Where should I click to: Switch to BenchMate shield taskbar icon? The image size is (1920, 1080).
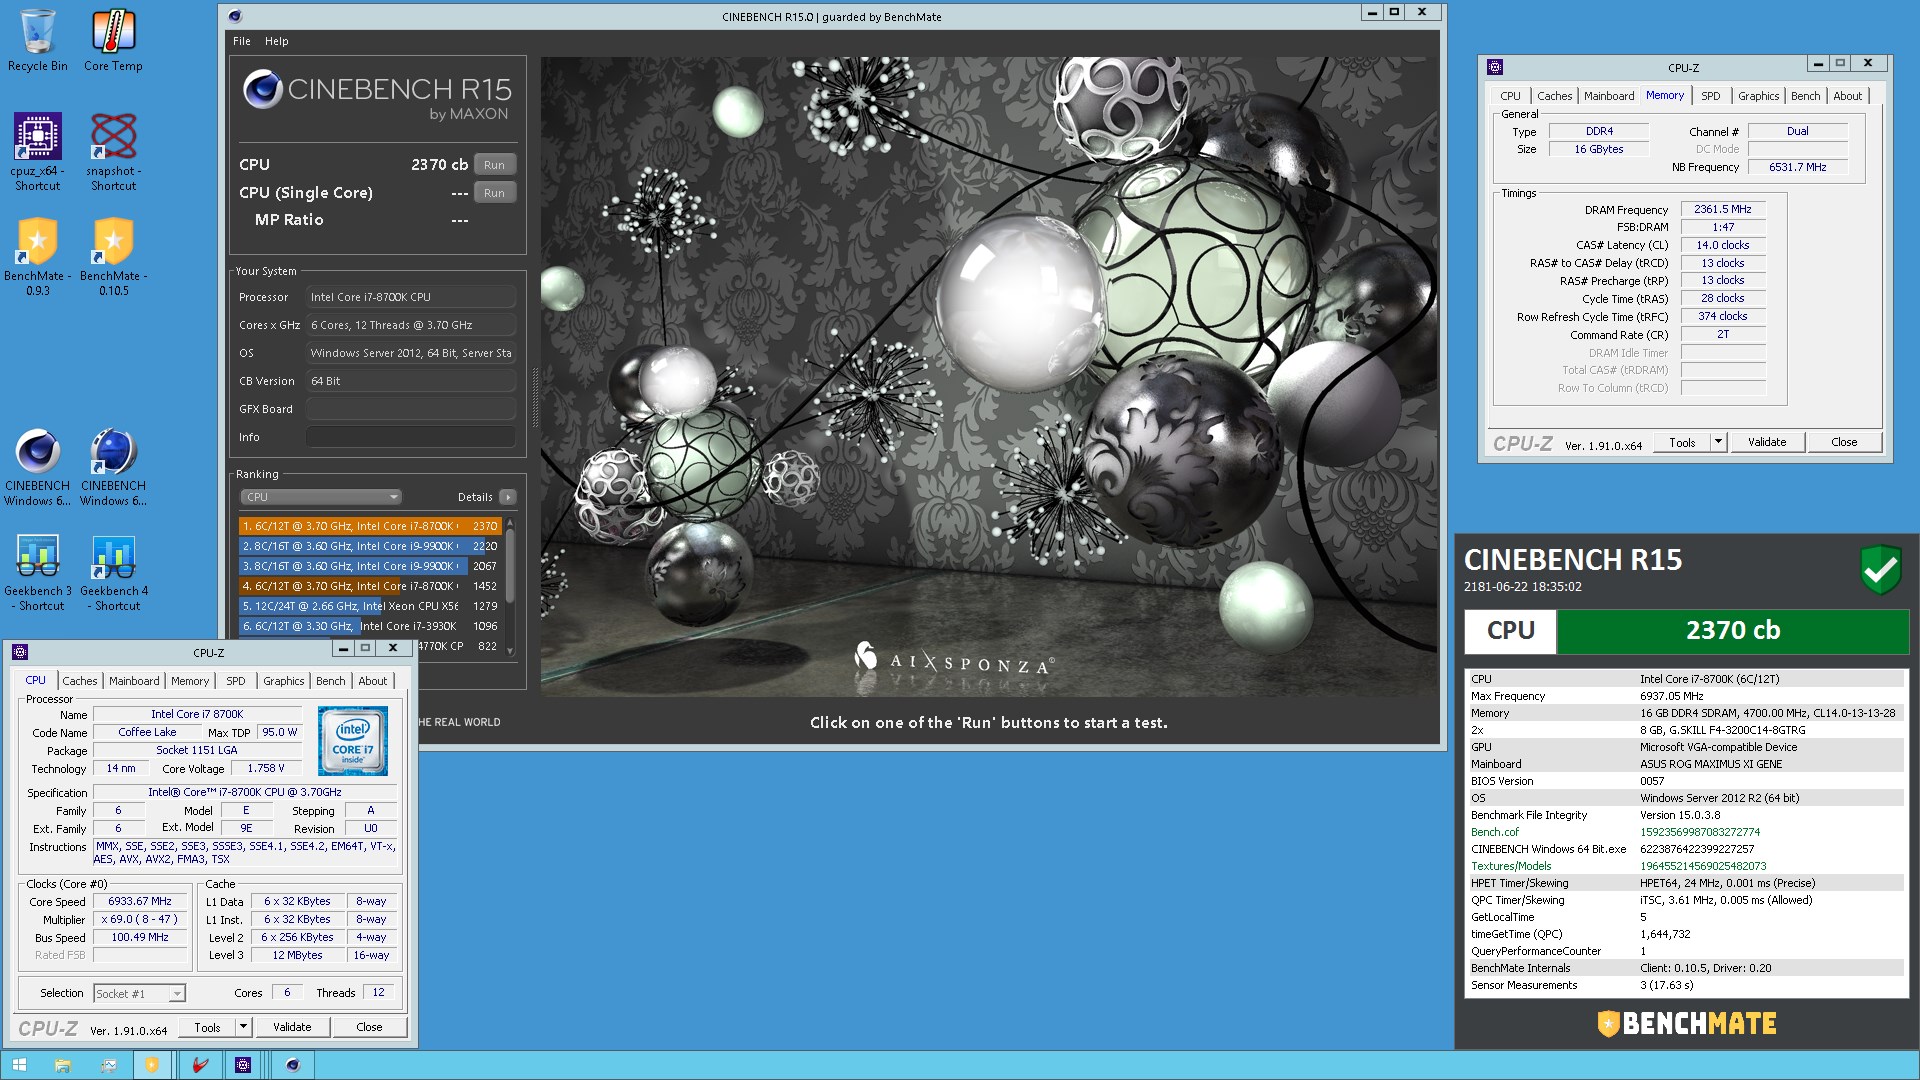pyautogui.click(x=152, y=1065)
